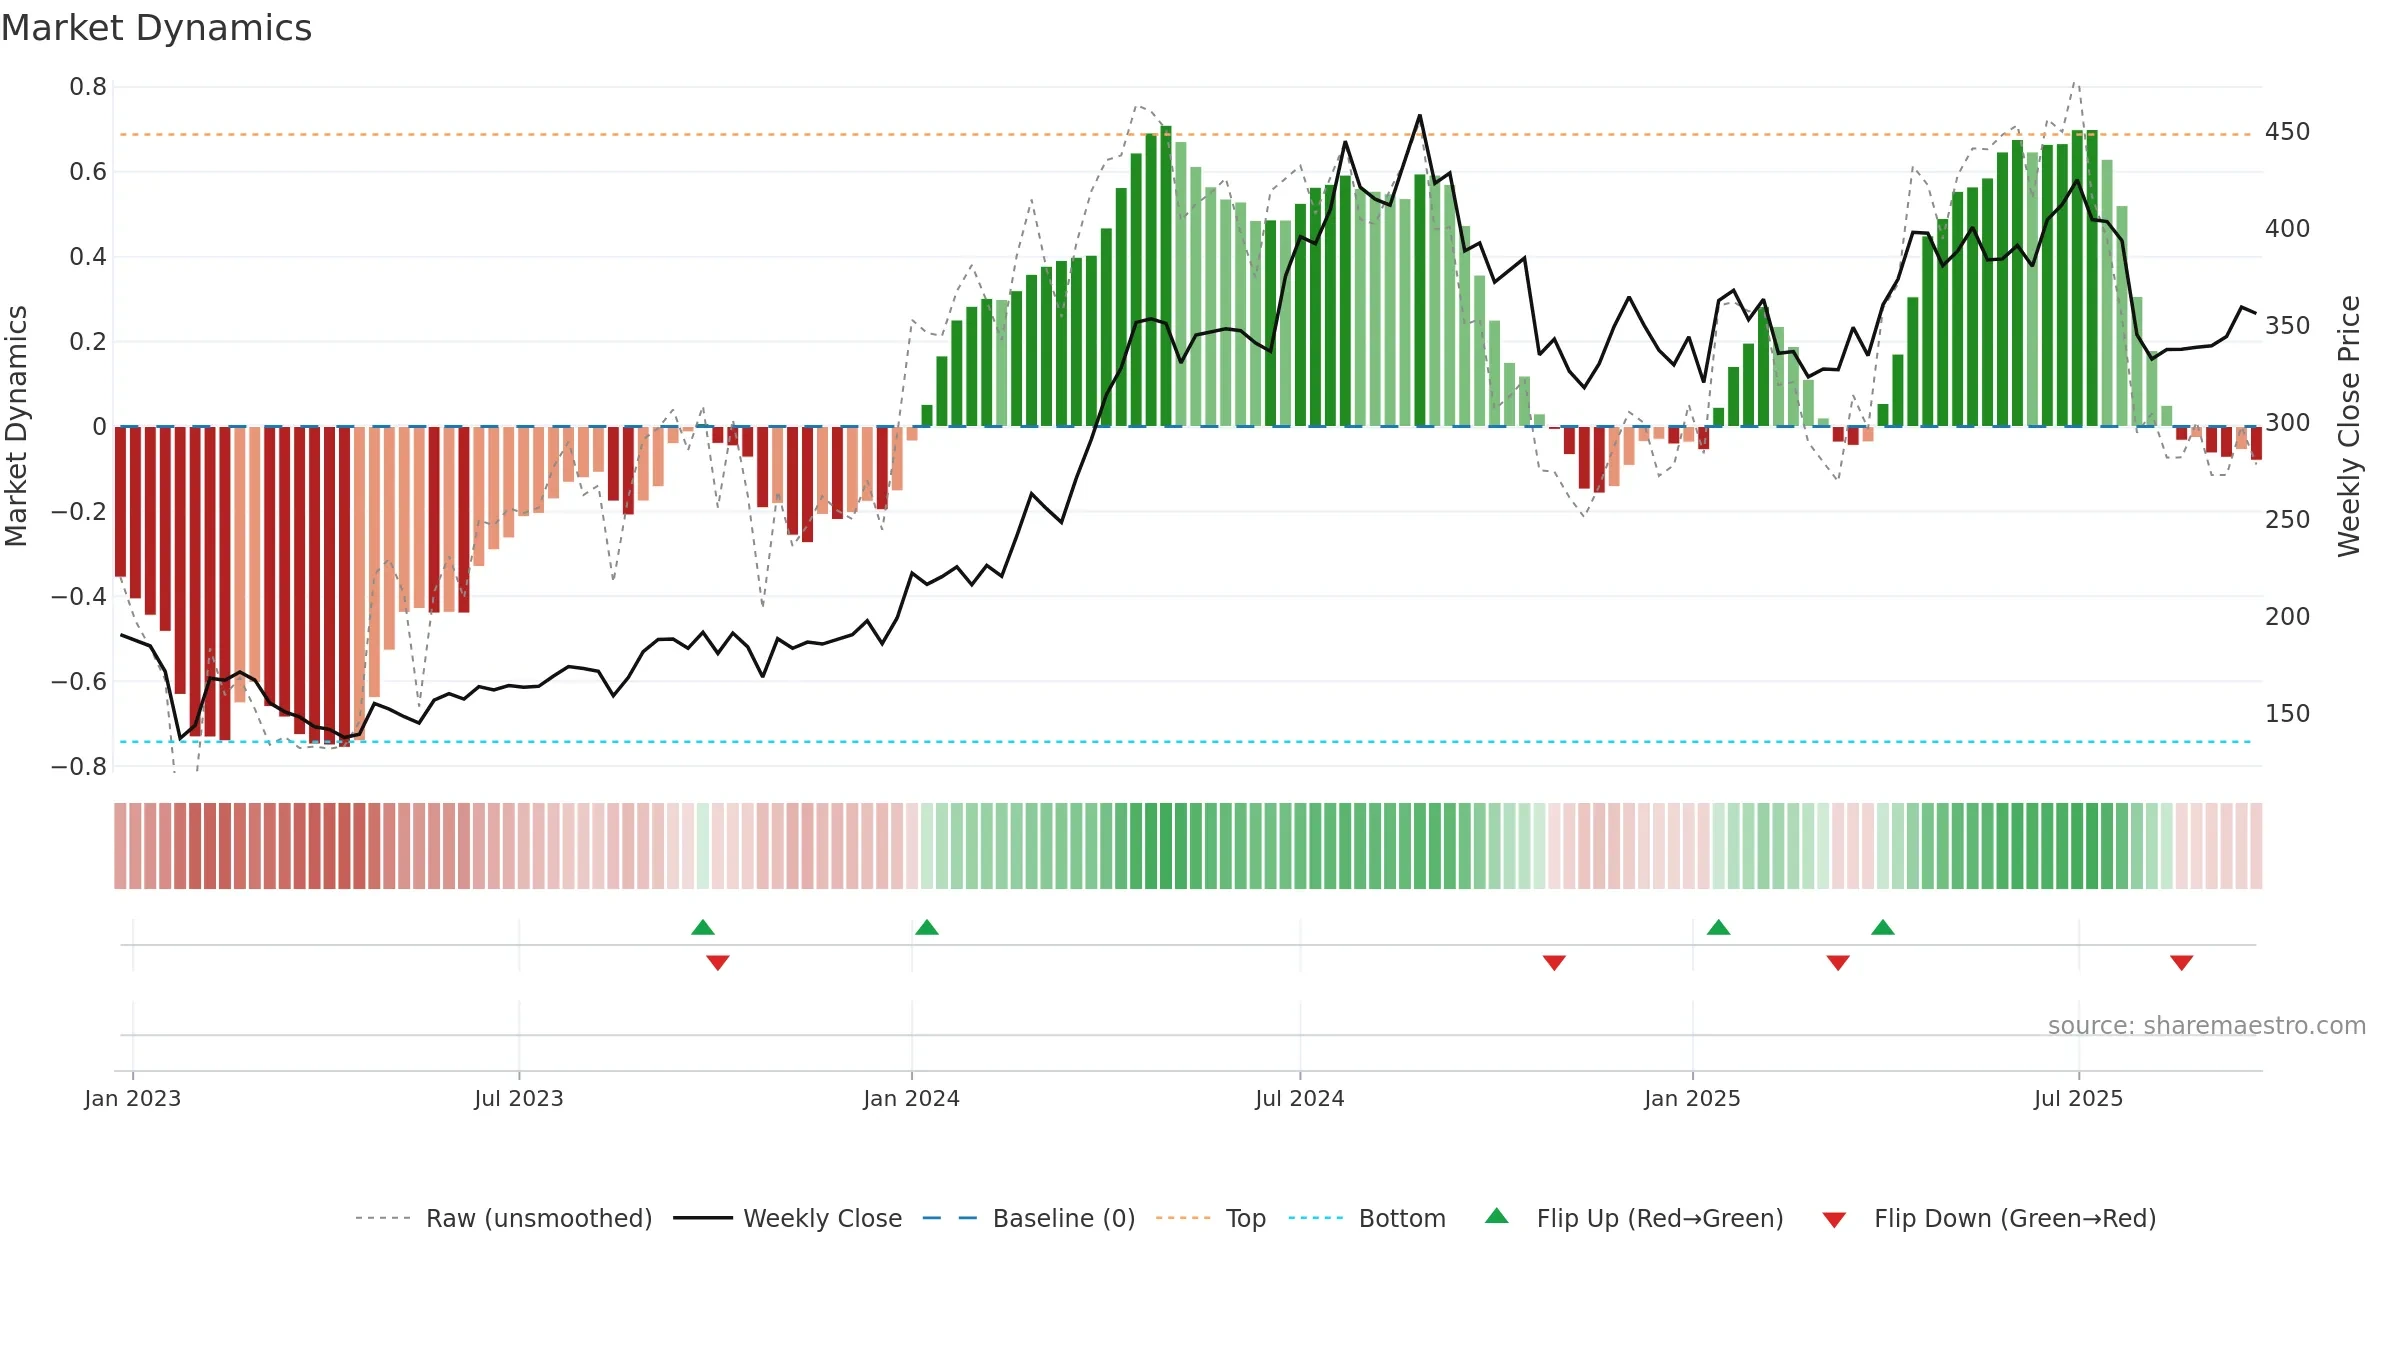This screenshot has height=1350, width=2400.
Task: Click the Jul 2025 x-axis label
Action: pyautogui.click(x=2079, y=1098)
